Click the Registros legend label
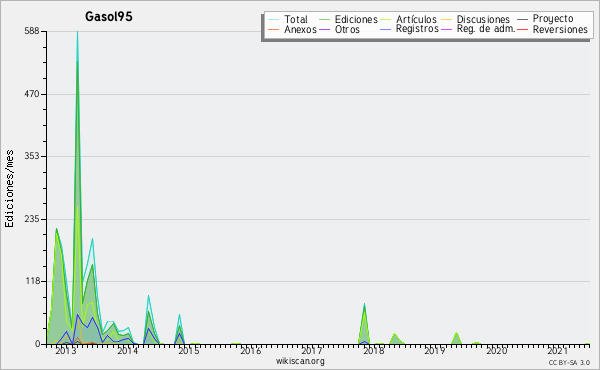 (x=417, y=29)
